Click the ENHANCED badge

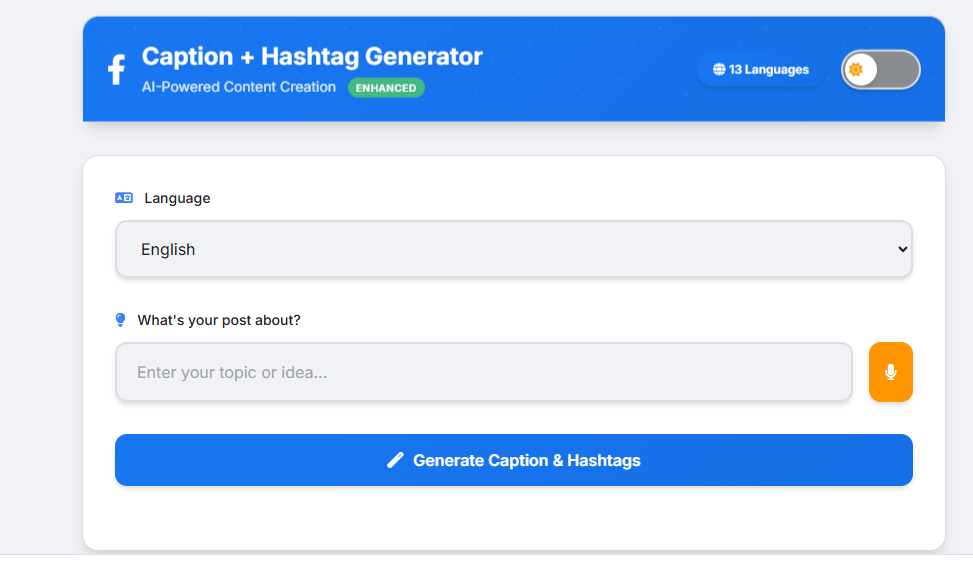coord(386,87)
